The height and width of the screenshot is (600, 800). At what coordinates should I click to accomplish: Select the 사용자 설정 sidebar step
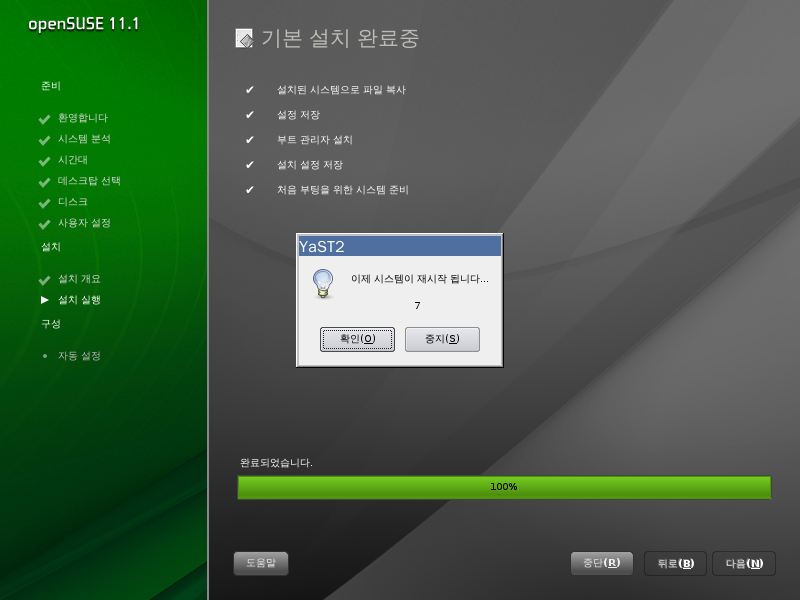click(x=84, y=222)
